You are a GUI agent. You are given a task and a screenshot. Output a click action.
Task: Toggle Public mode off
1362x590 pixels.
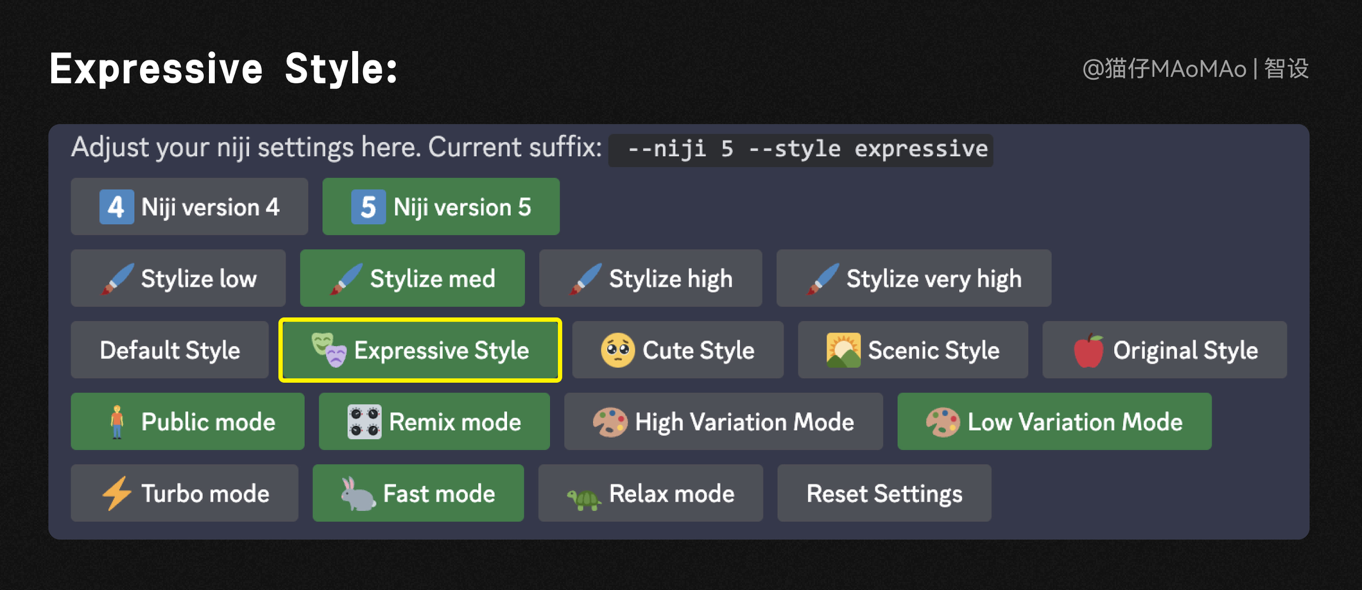pos(187,422)
